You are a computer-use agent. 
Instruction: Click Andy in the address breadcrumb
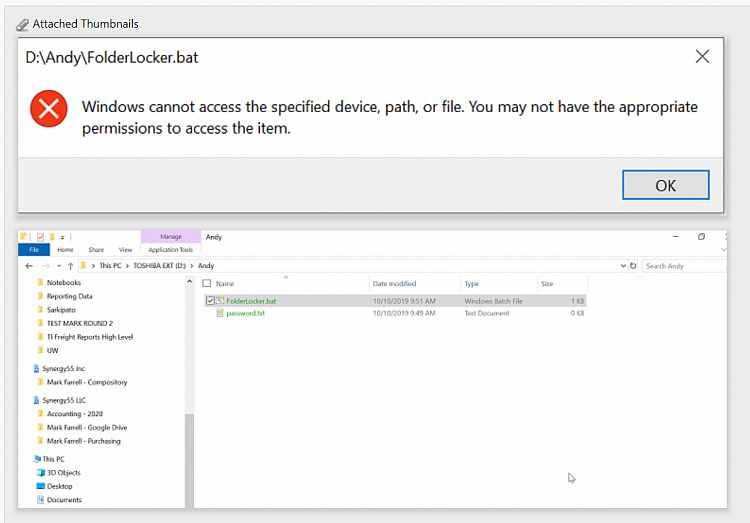tap(206, 266)
